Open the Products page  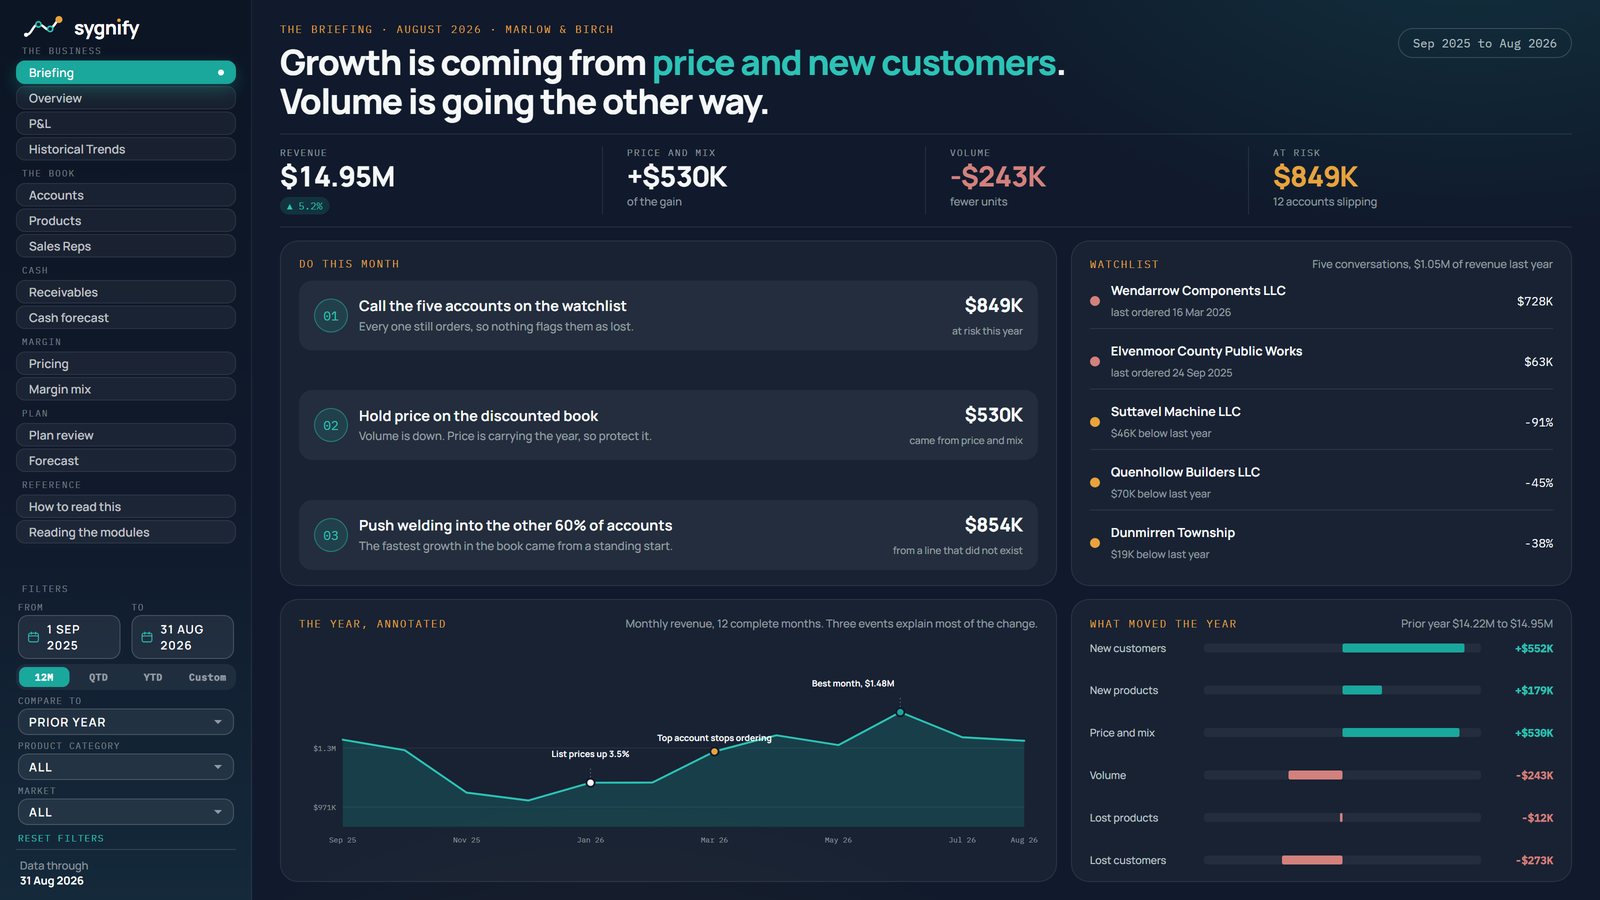click(126, 221)
